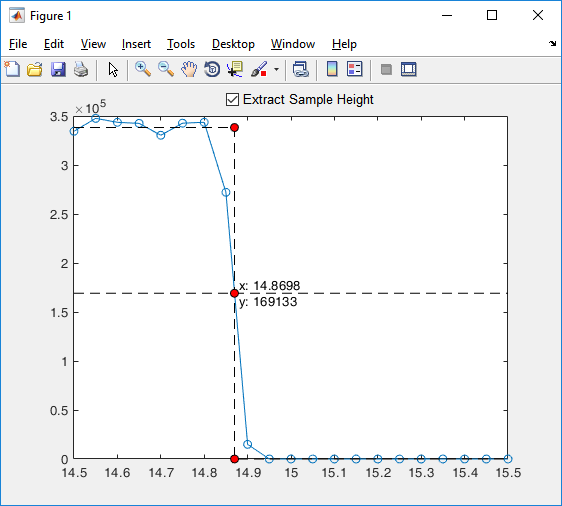Enable the Rotate 3D tool

pyautogui.click(x=212, y=69)
